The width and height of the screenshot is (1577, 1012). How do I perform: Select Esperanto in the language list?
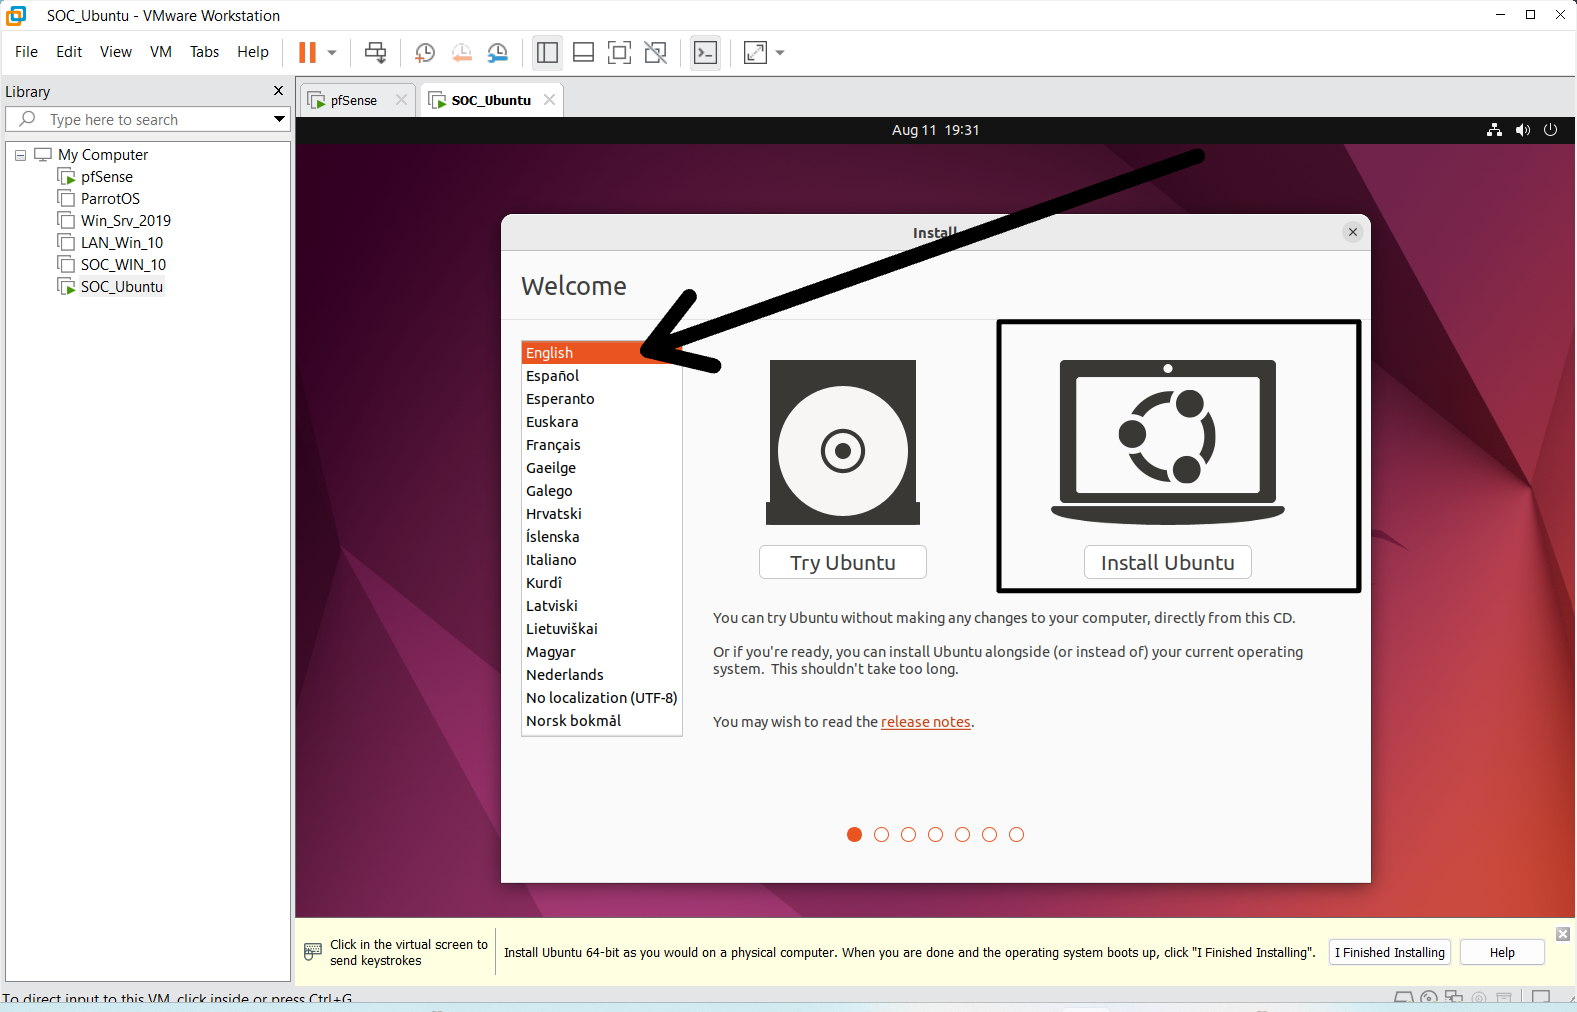[x=601, y=399]
